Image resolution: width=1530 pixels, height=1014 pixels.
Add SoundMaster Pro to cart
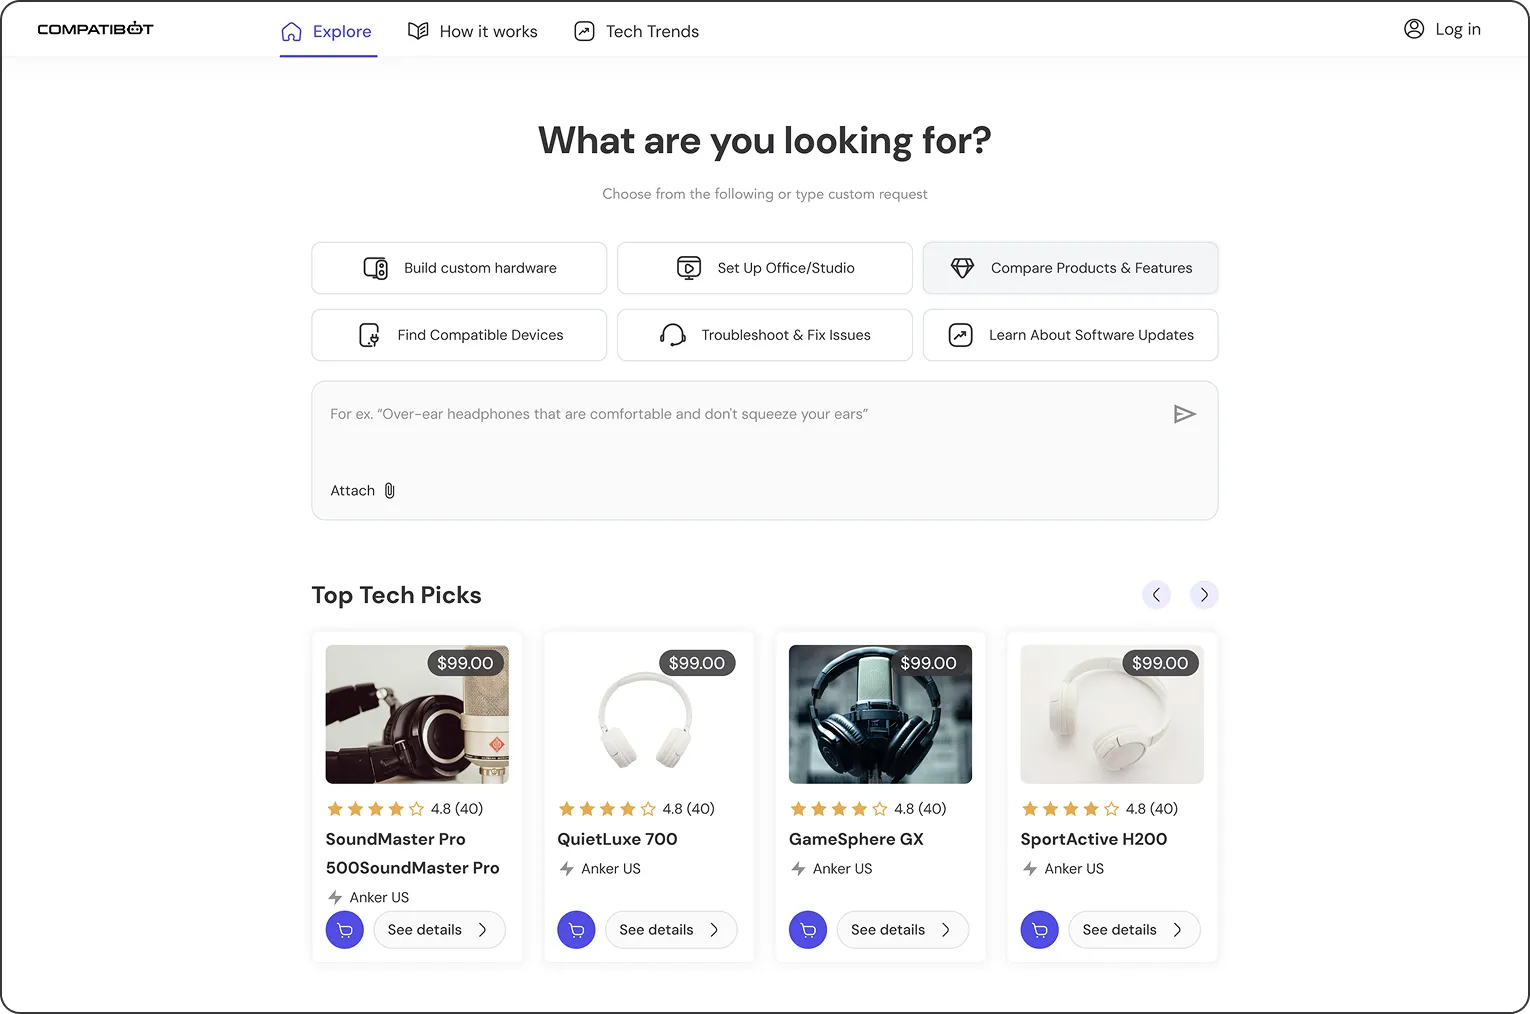click(x=345, y=930)
